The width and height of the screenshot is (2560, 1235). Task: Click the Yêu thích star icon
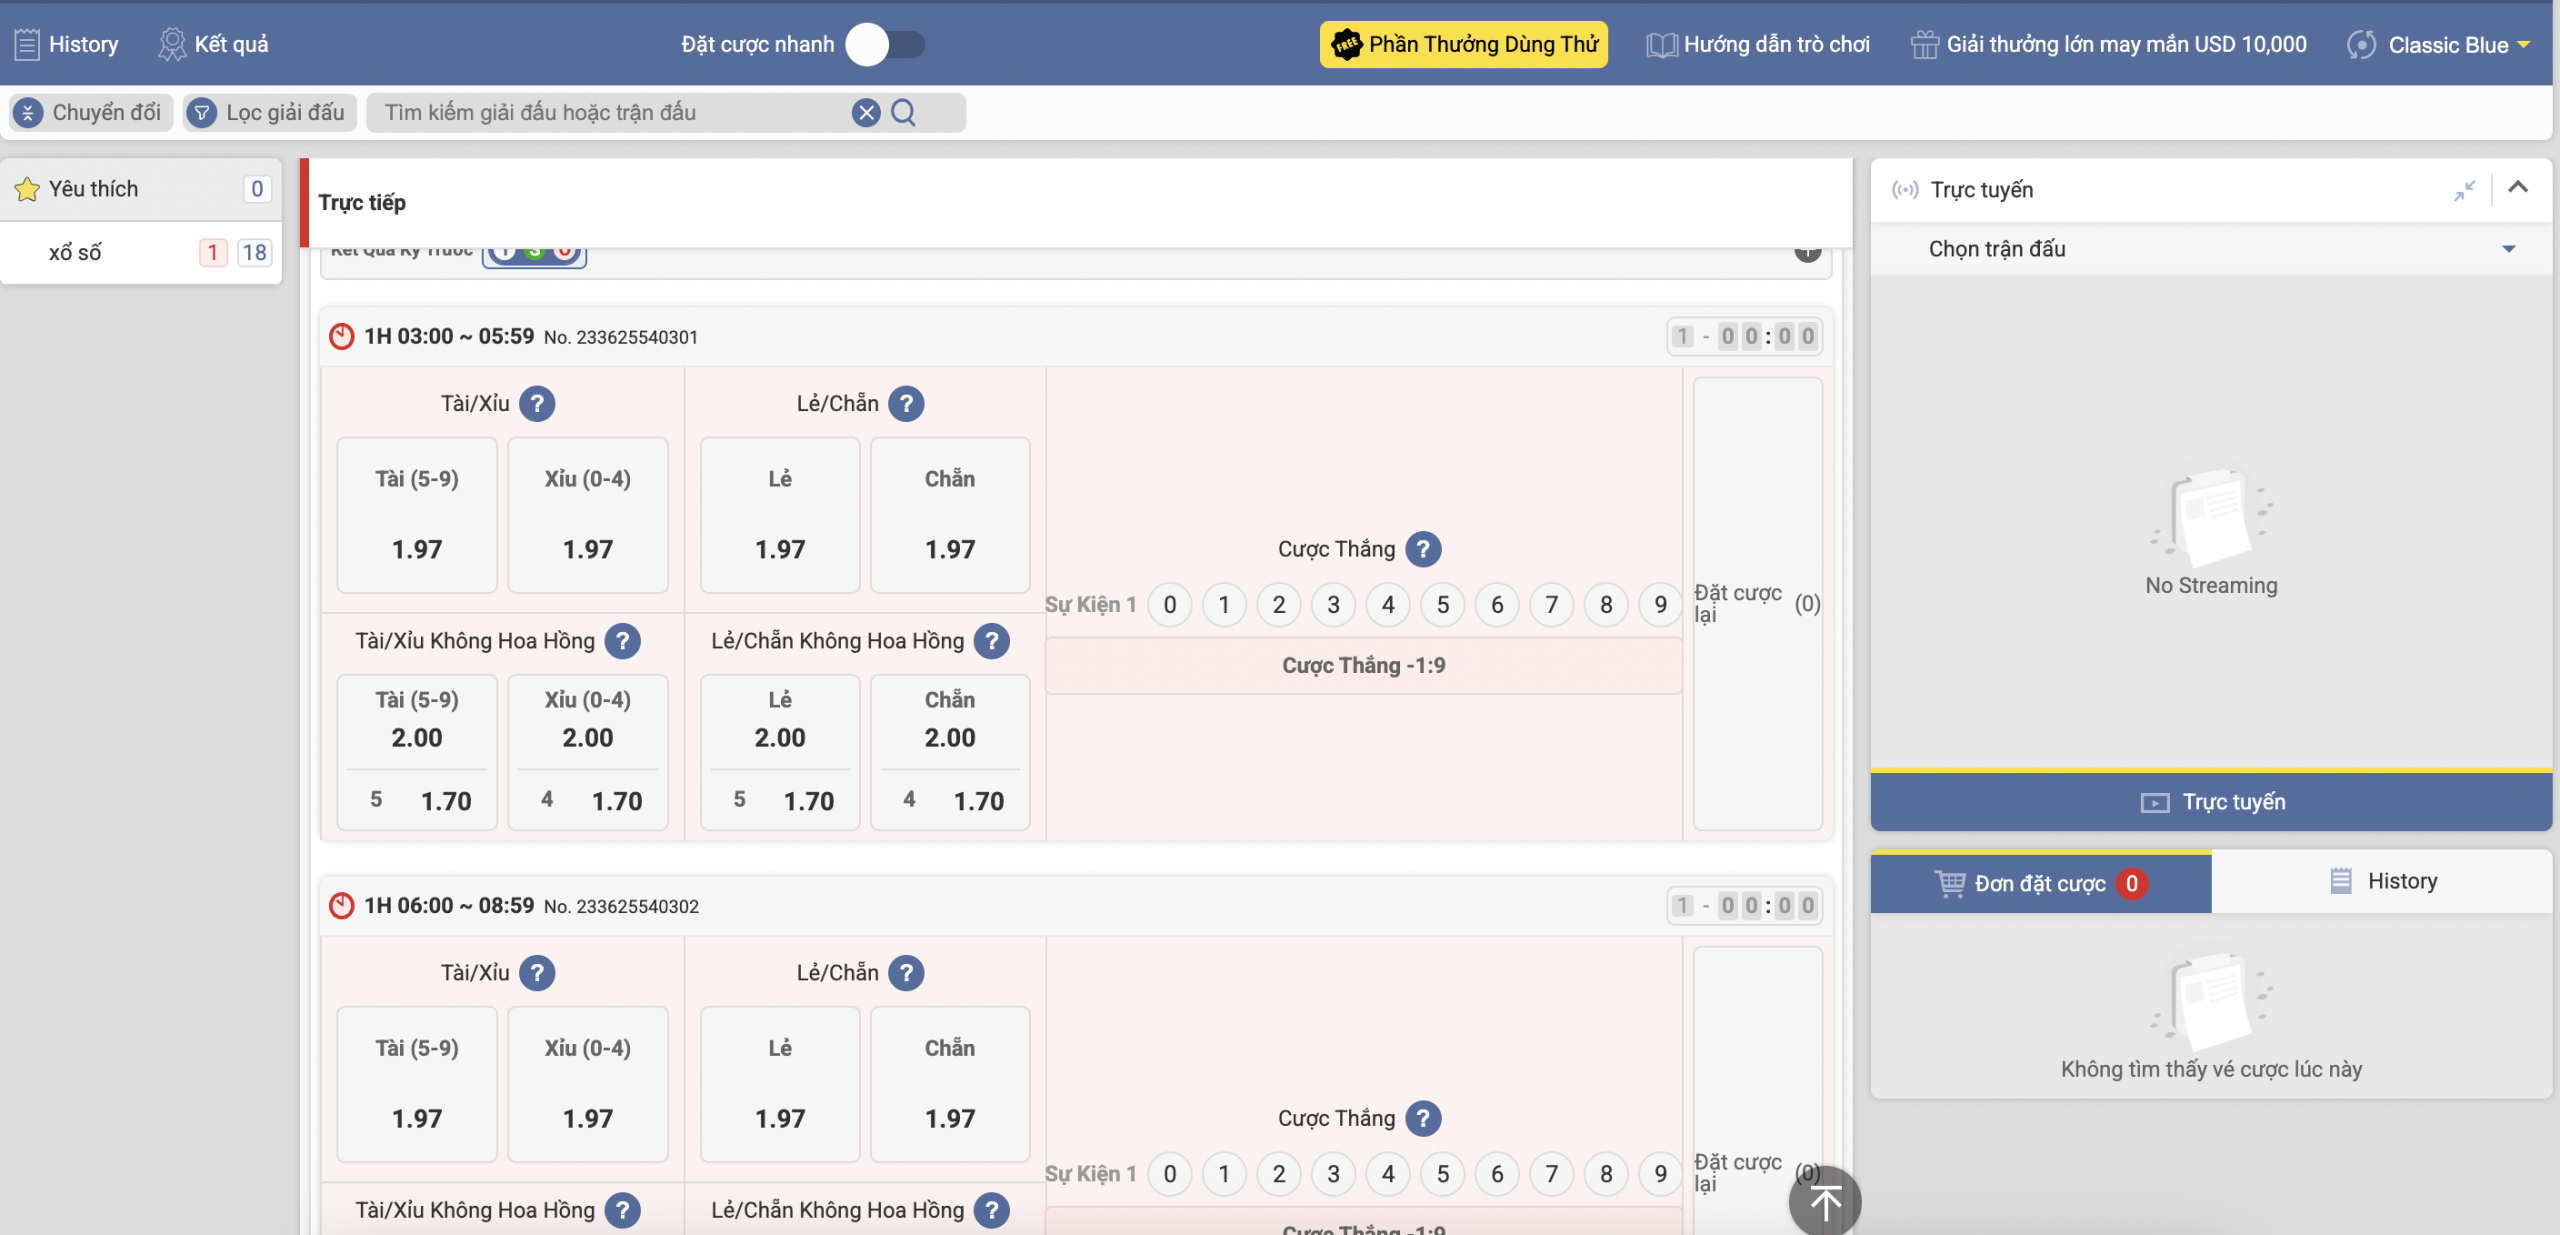tap(27, 189)
